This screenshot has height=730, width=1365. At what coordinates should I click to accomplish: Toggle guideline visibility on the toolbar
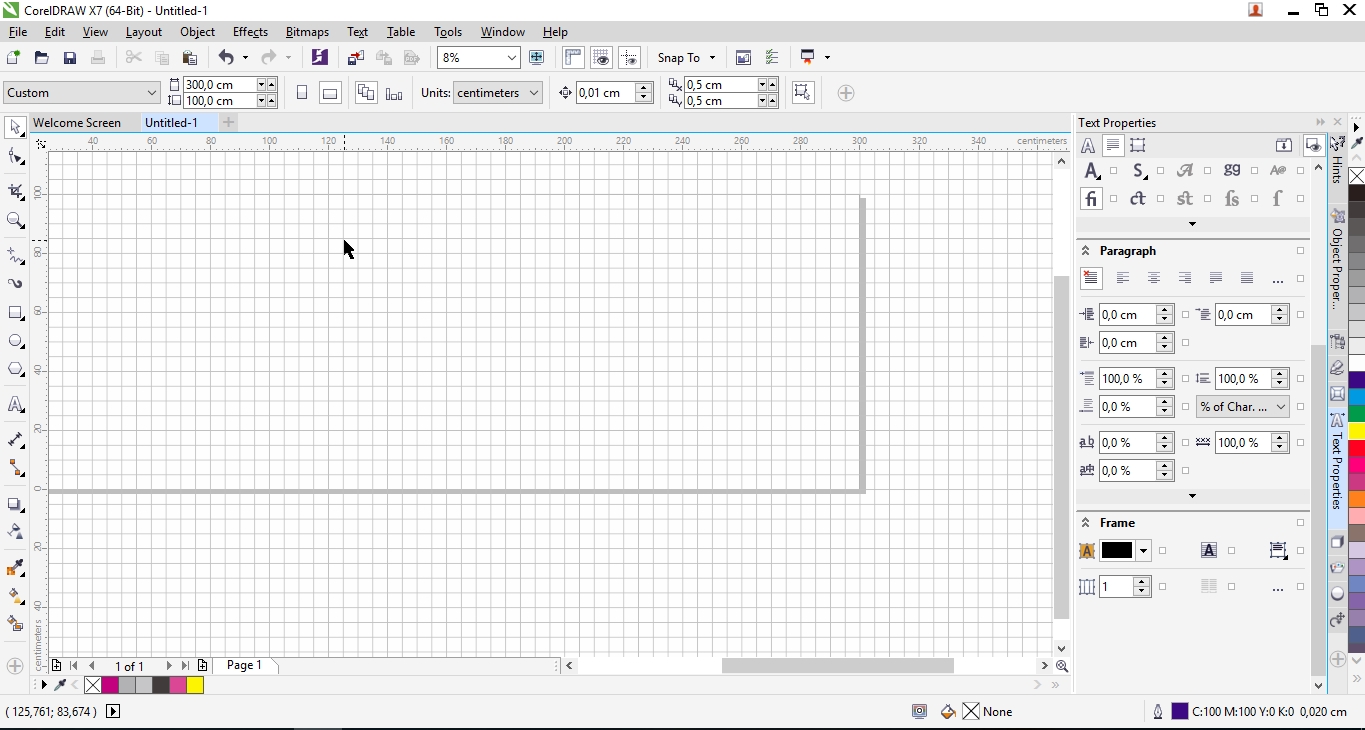[630, 57]
